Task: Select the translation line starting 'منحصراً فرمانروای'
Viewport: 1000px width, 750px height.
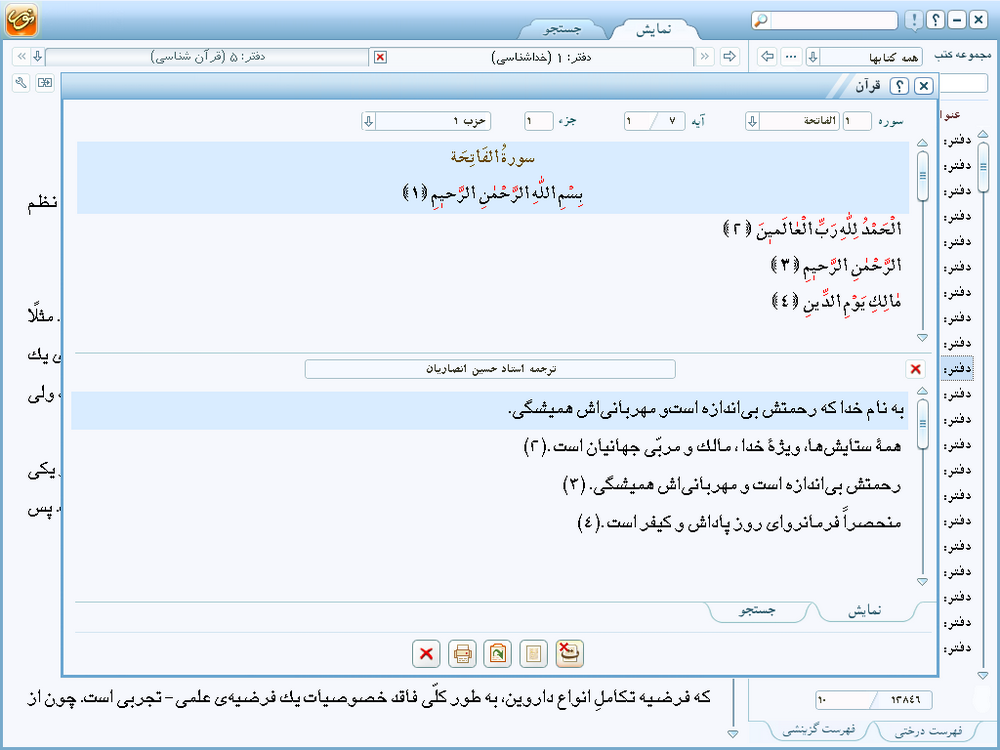Action: [x=740, y=522]
